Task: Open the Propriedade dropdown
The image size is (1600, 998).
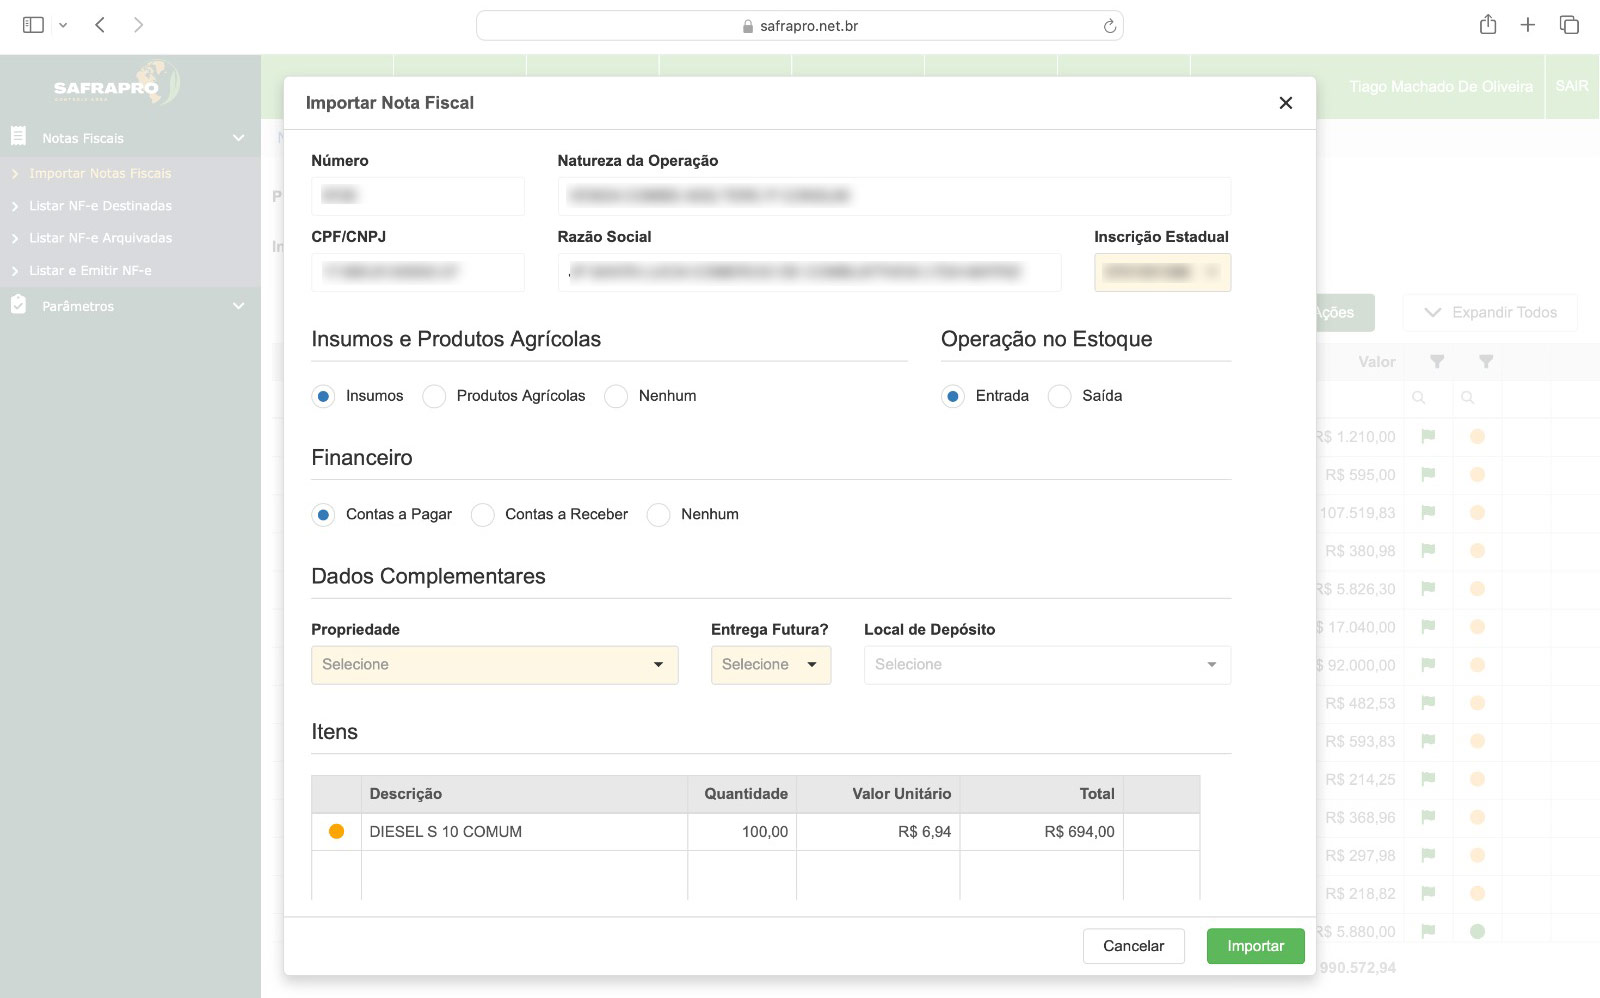Action: pyautogui.click(x=494, y=665)
